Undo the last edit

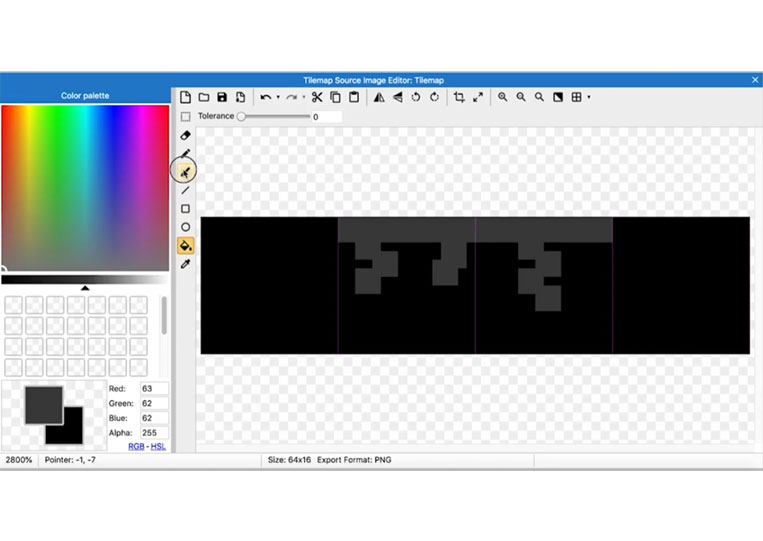pyautogui.click(x=265, y=97)
